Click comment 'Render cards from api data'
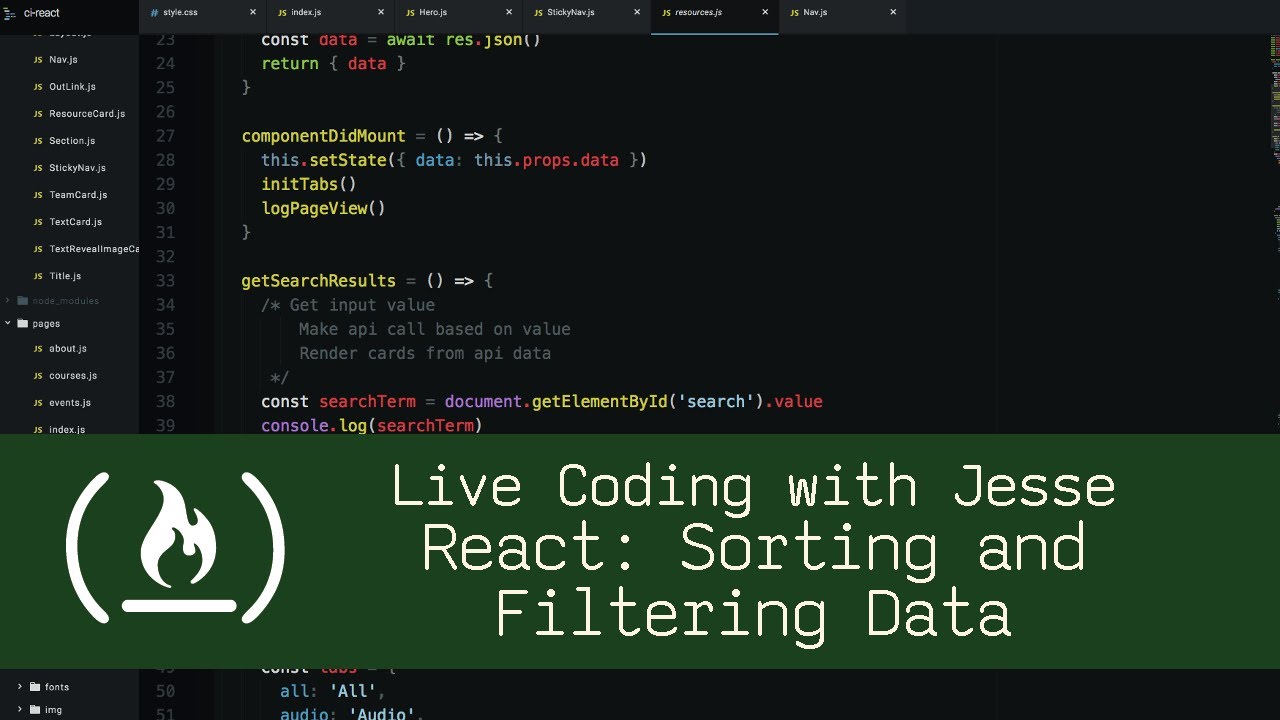The image size is (1280, 720). 424,353
